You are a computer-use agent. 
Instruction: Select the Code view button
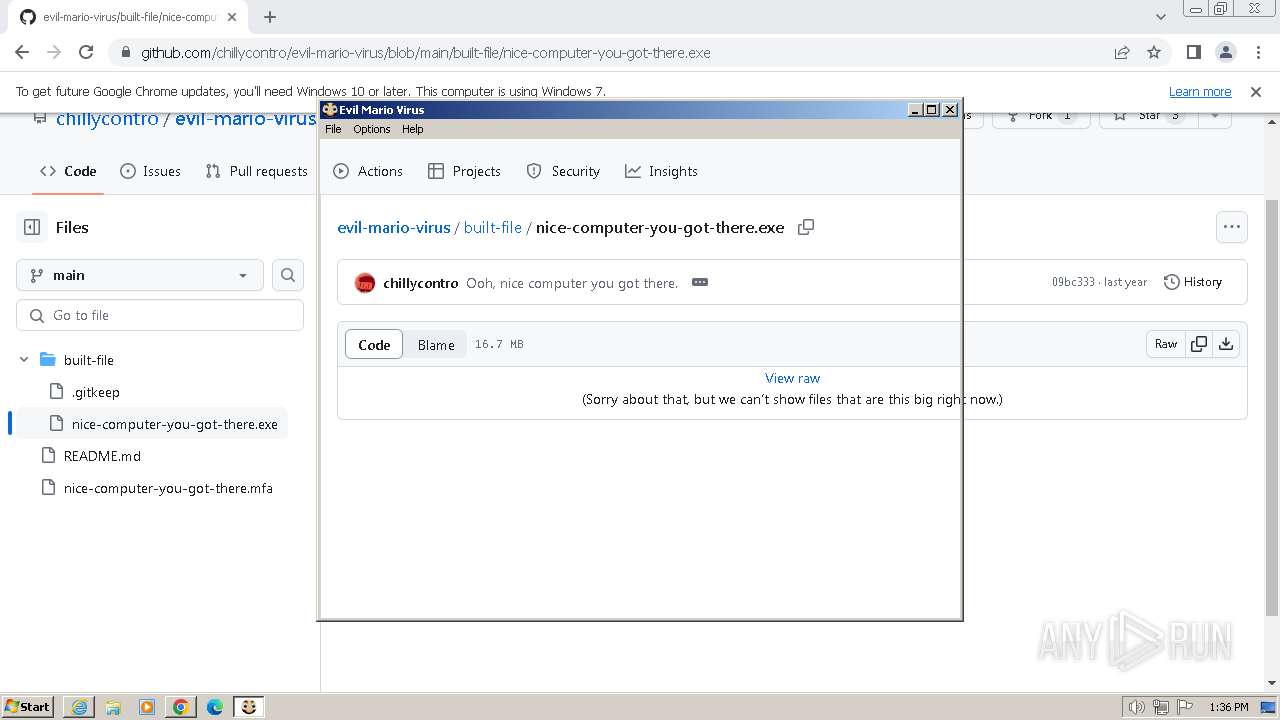pyautogui.click(x=374, y=344)
